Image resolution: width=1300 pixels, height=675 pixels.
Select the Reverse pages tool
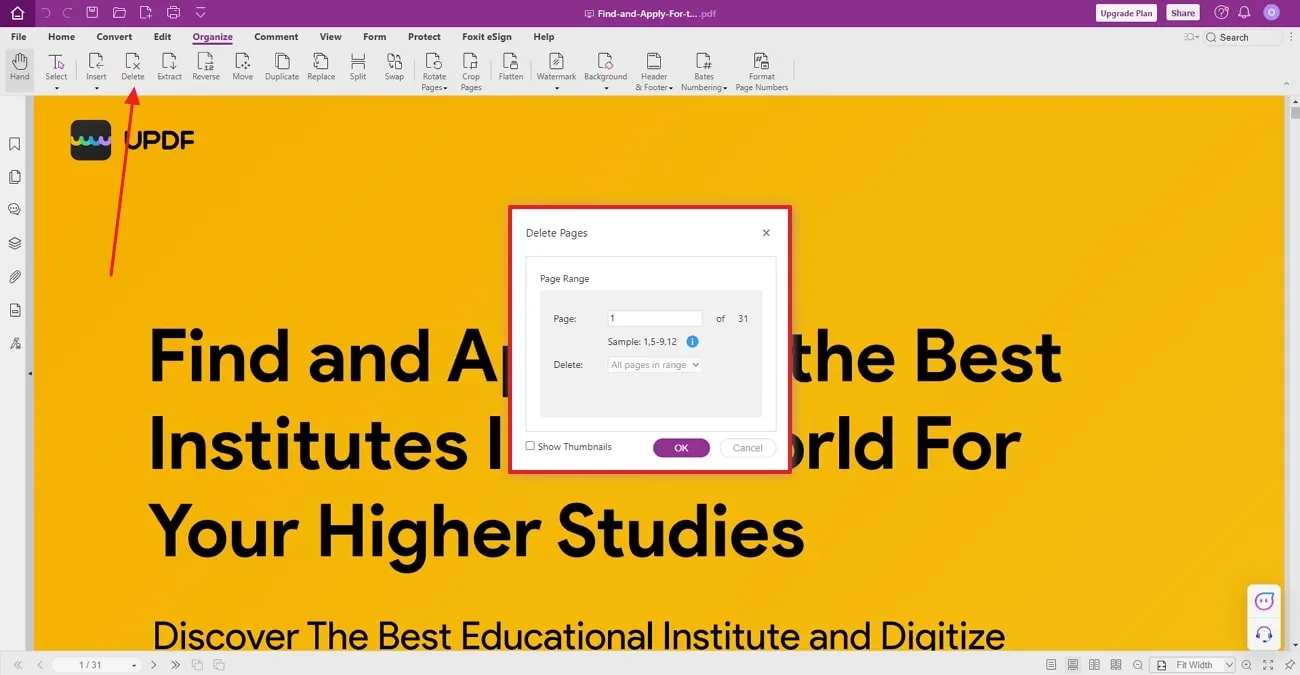206,66
